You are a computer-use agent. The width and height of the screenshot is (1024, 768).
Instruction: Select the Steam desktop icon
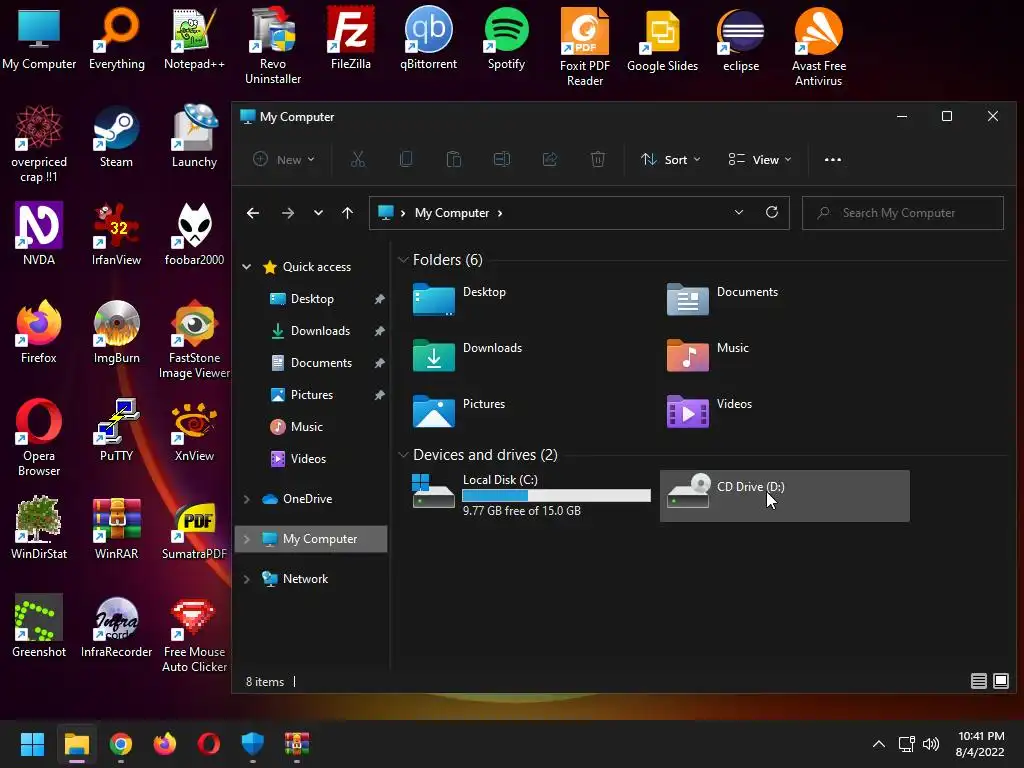pos(116,137)
